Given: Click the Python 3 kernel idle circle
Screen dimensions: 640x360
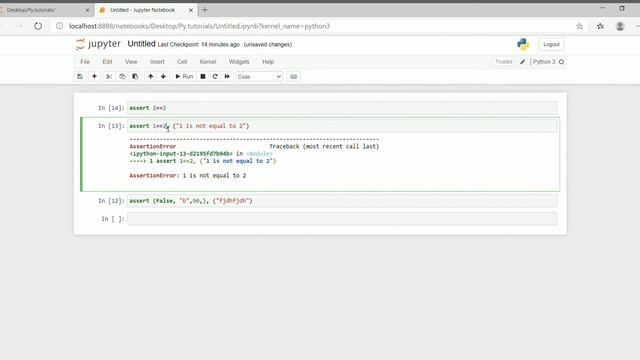Looking at the screenshot, I should (562, 62).
